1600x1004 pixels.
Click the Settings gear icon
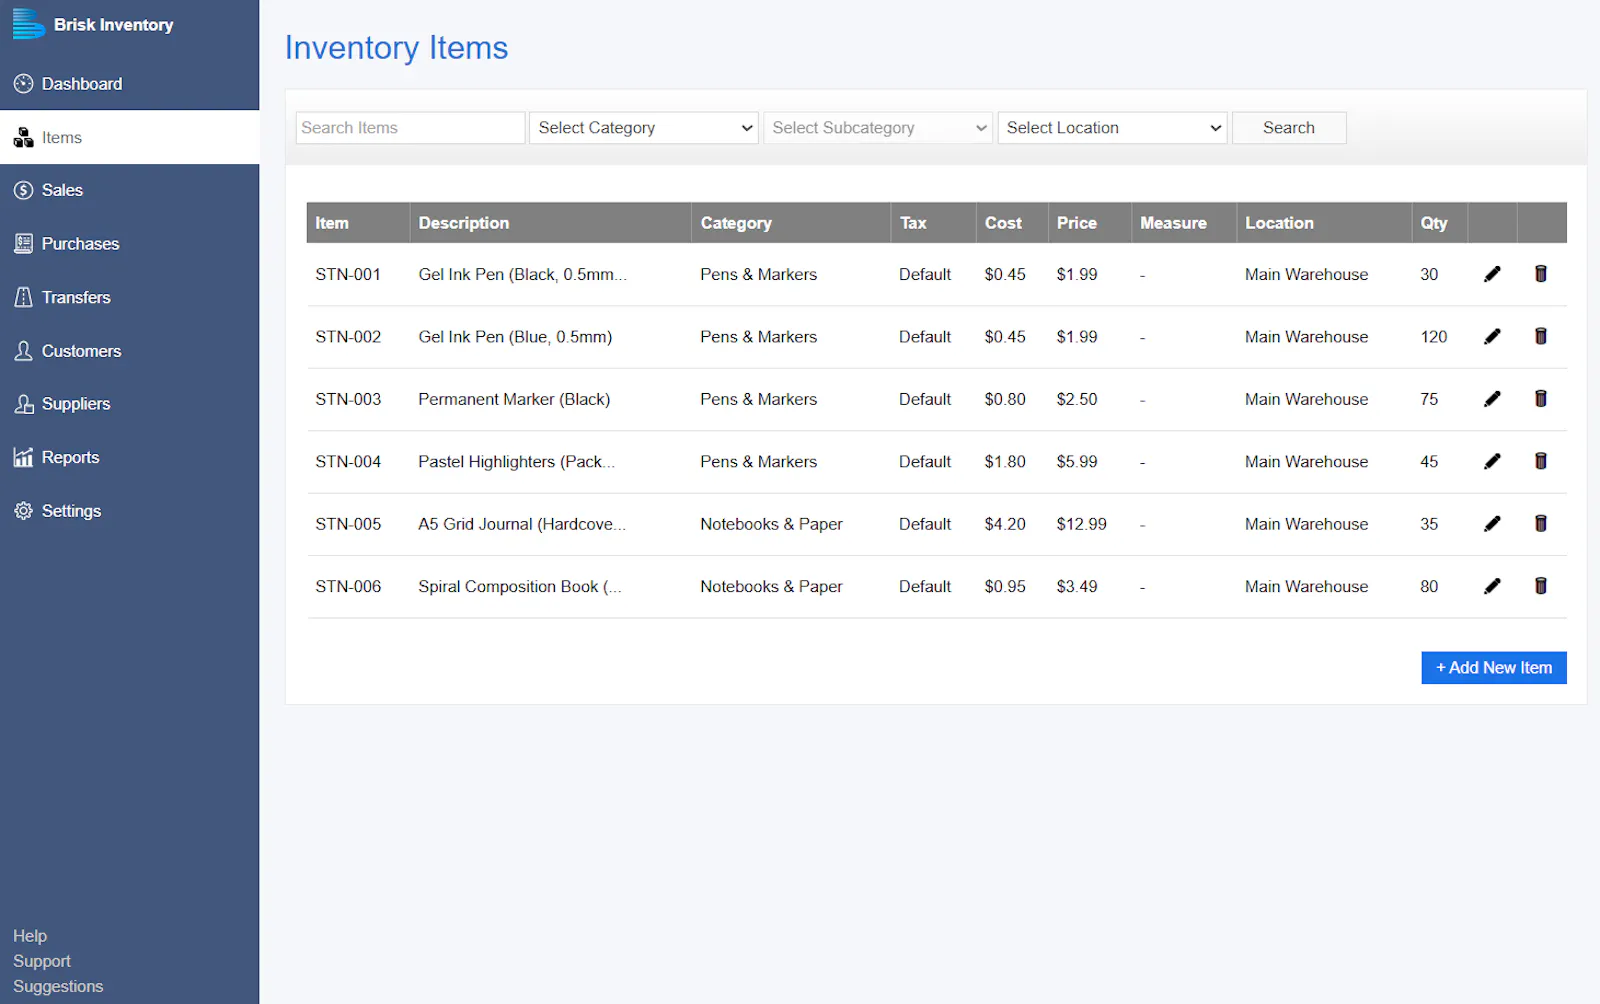(x=23, y=511)
